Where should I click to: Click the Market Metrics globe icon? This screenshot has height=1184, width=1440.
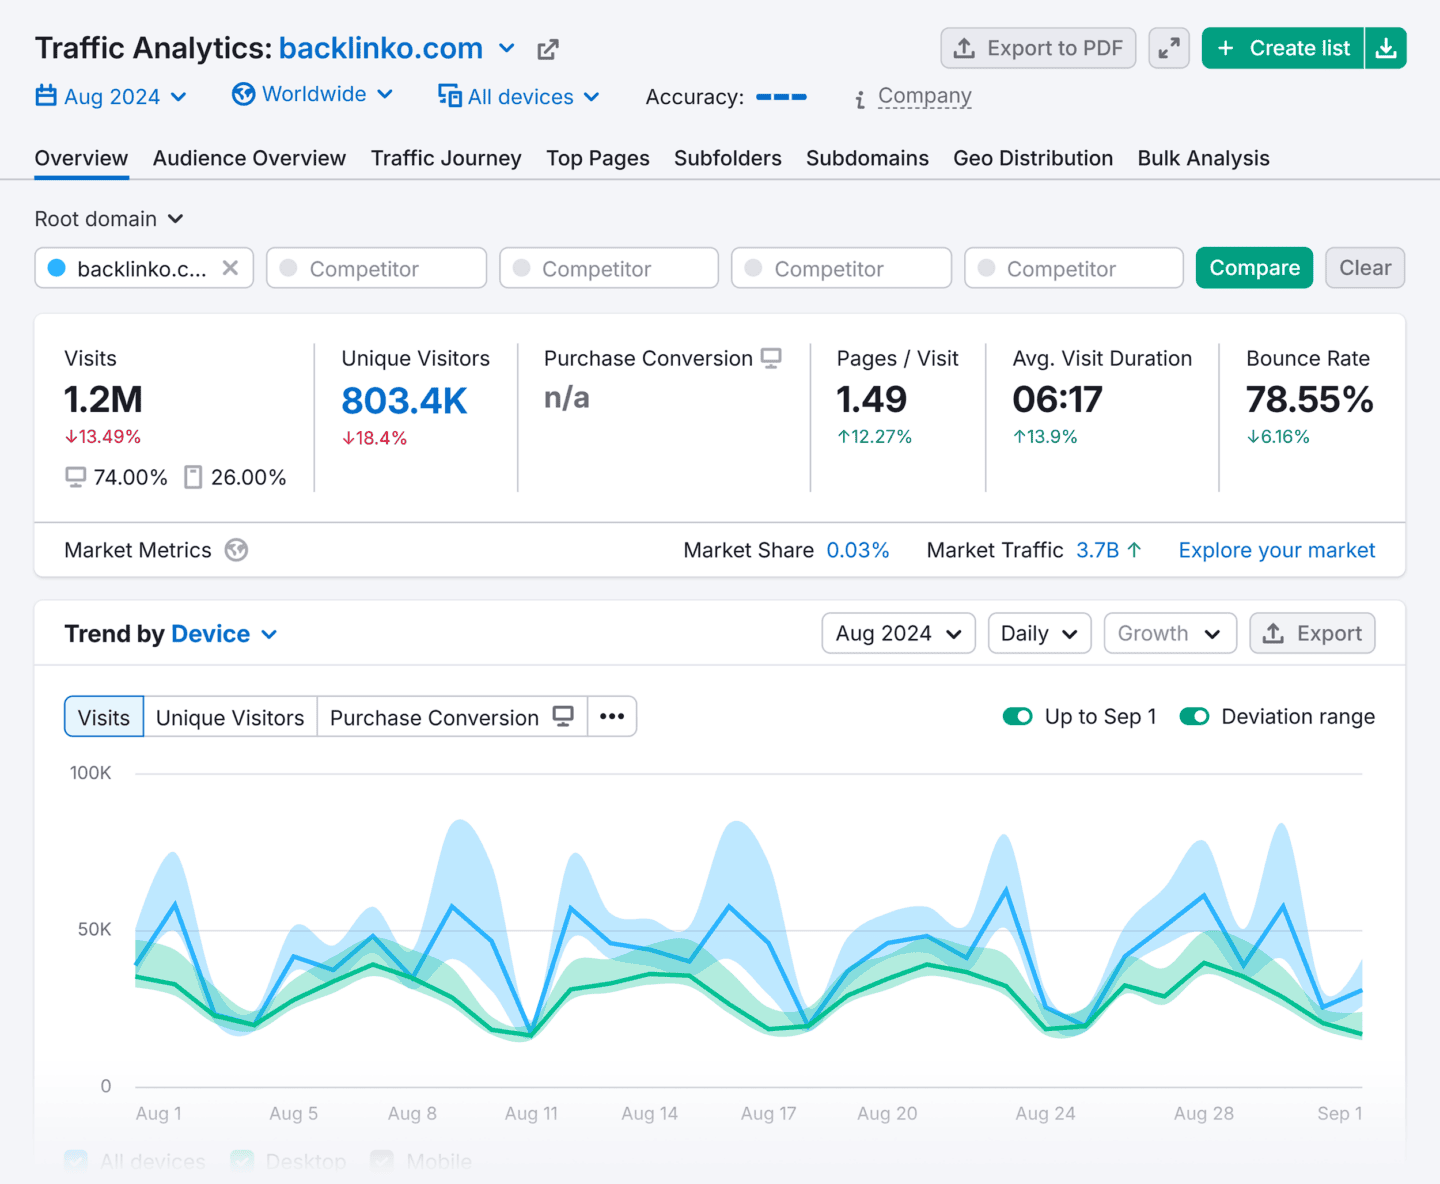(x=236, y=550)
